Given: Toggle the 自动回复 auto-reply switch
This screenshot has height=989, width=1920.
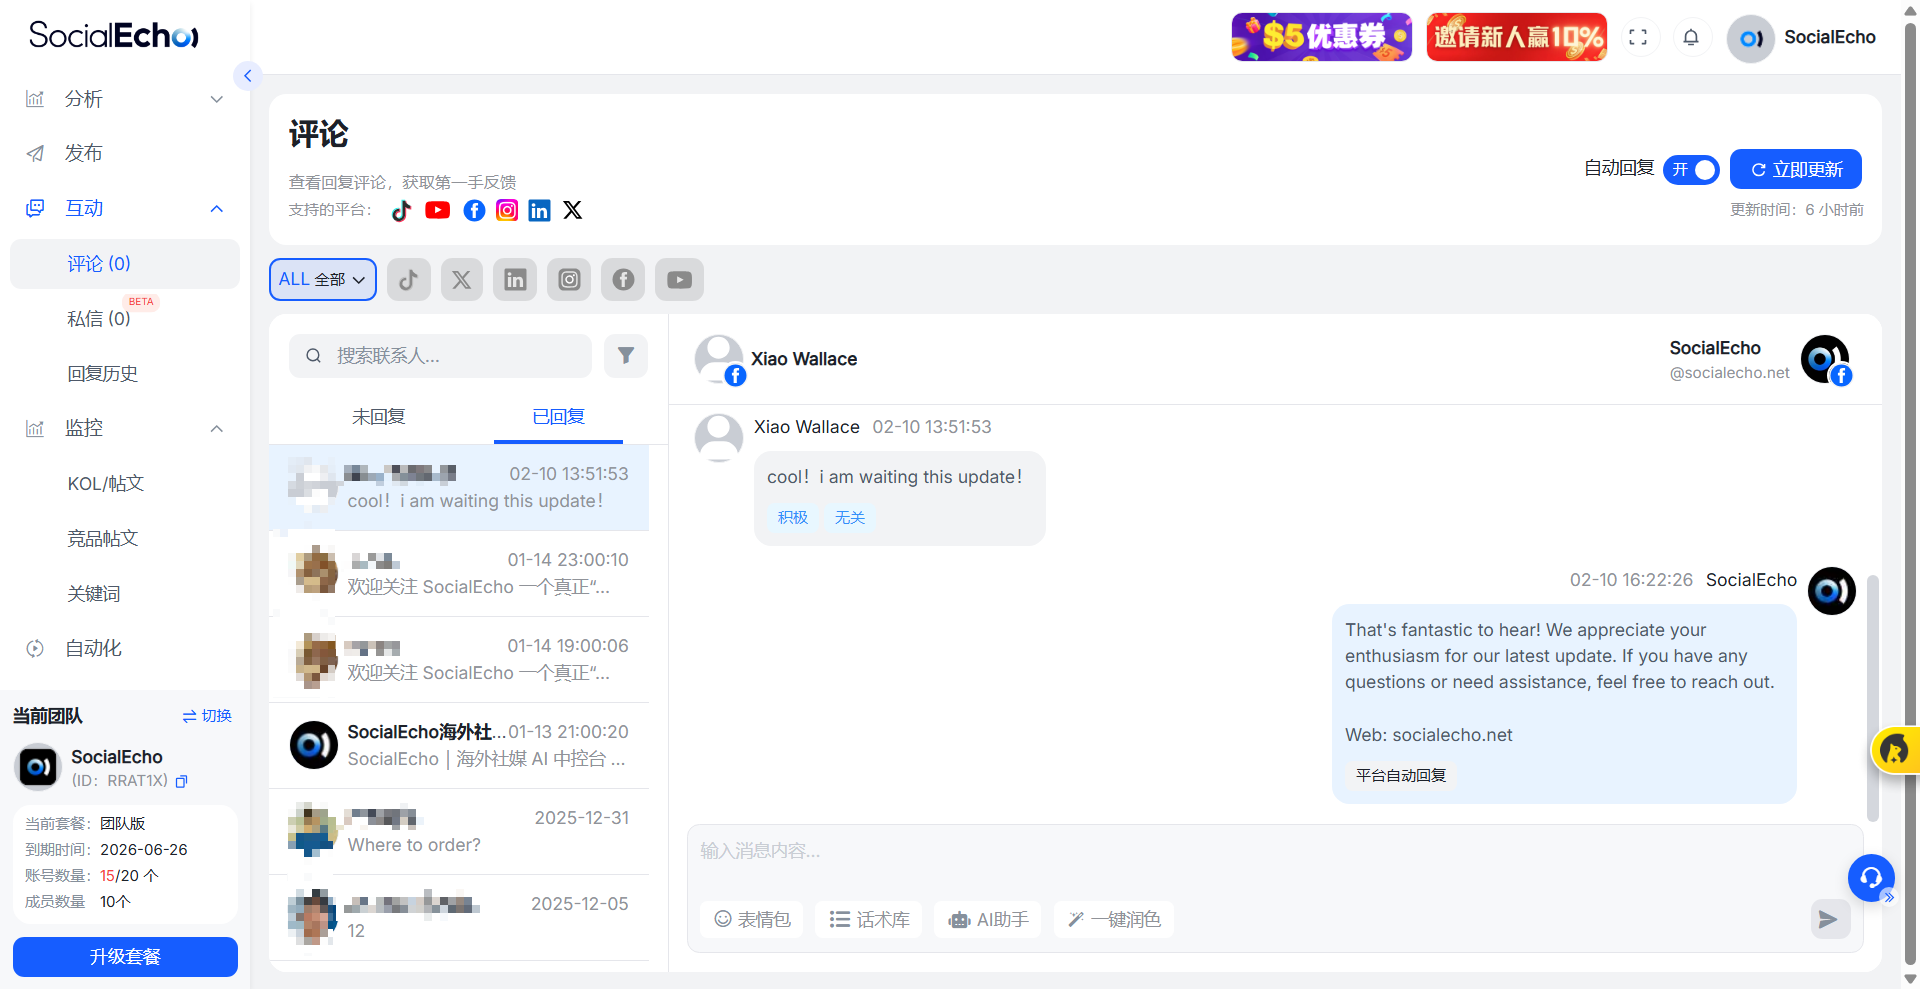Looking at the screenshot, I should point(1691,170).
